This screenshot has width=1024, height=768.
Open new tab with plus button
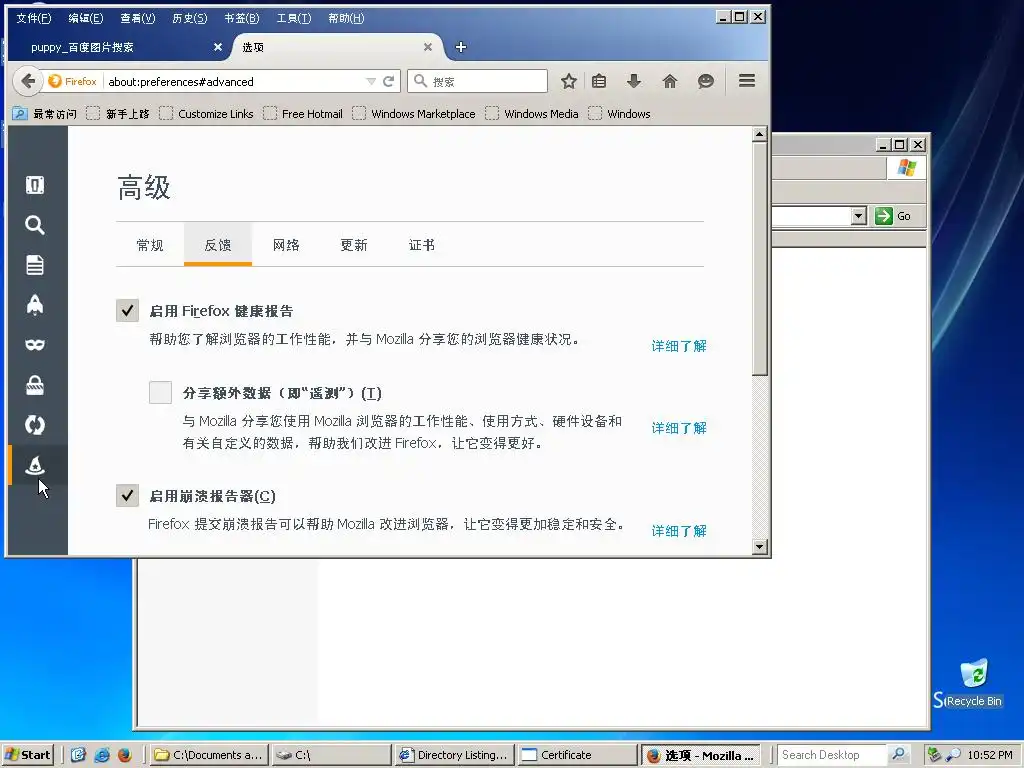pos(461,47)
